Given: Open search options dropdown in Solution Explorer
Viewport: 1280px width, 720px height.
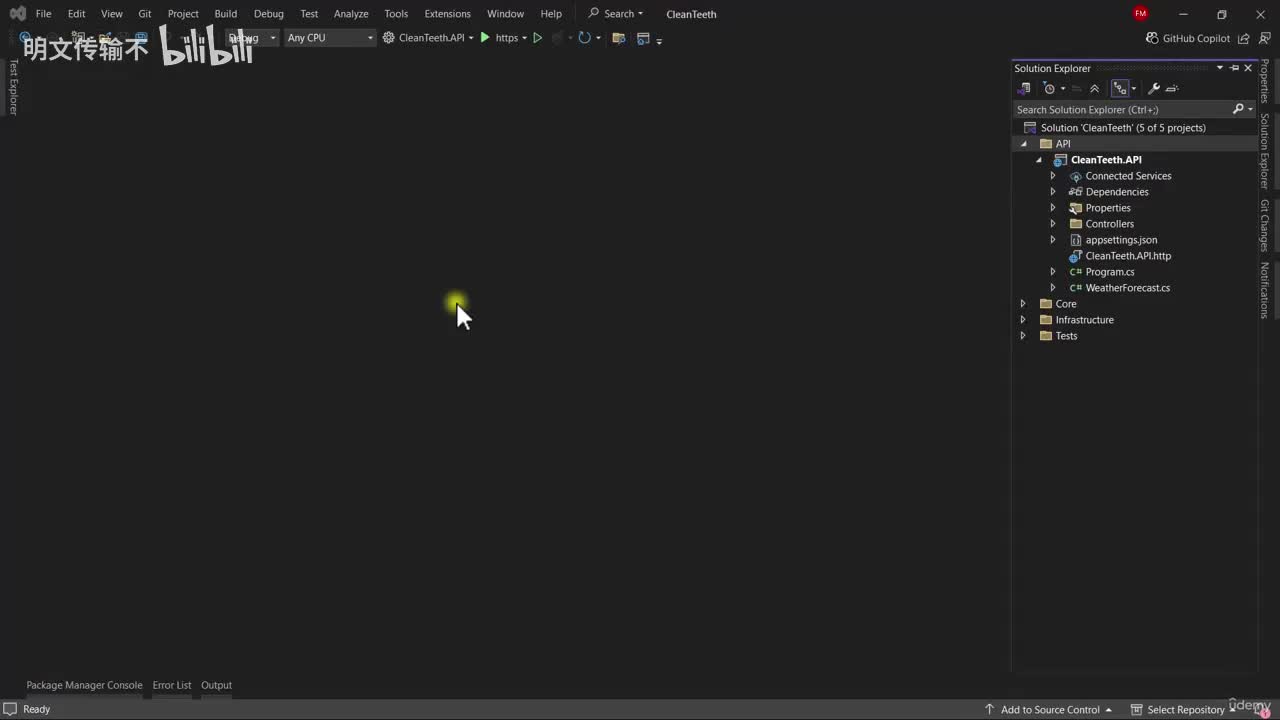Looking at the screenshot, I should [x=1250, y=109].
